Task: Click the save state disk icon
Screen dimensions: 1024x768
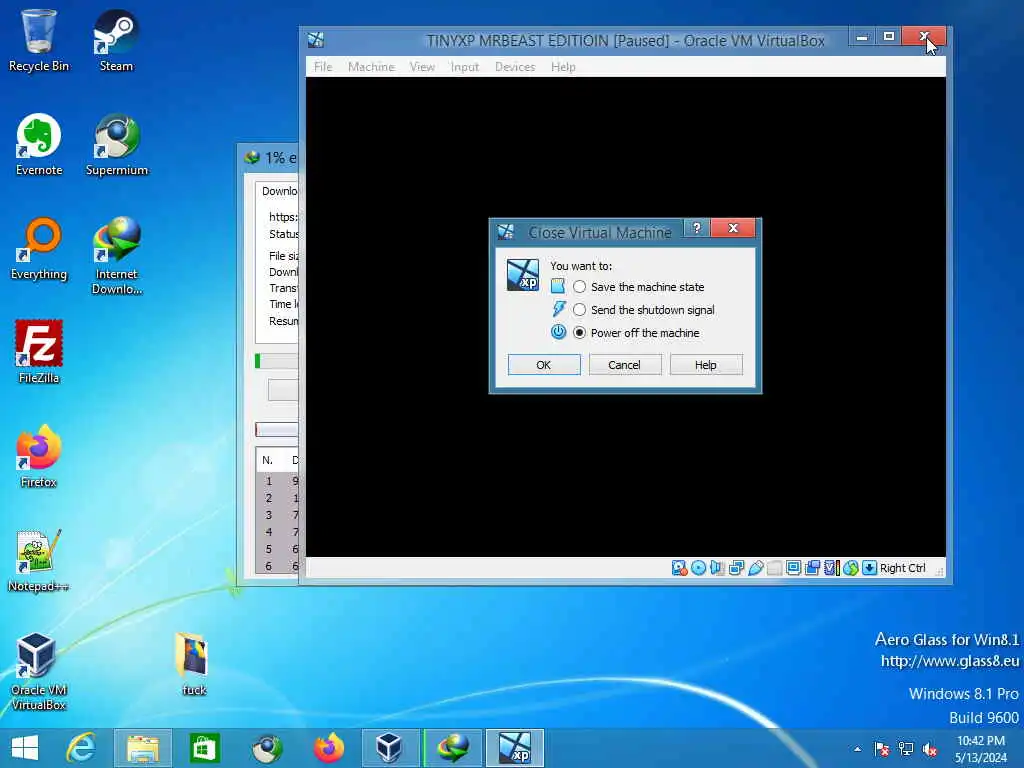Action: tap(558, 286)
